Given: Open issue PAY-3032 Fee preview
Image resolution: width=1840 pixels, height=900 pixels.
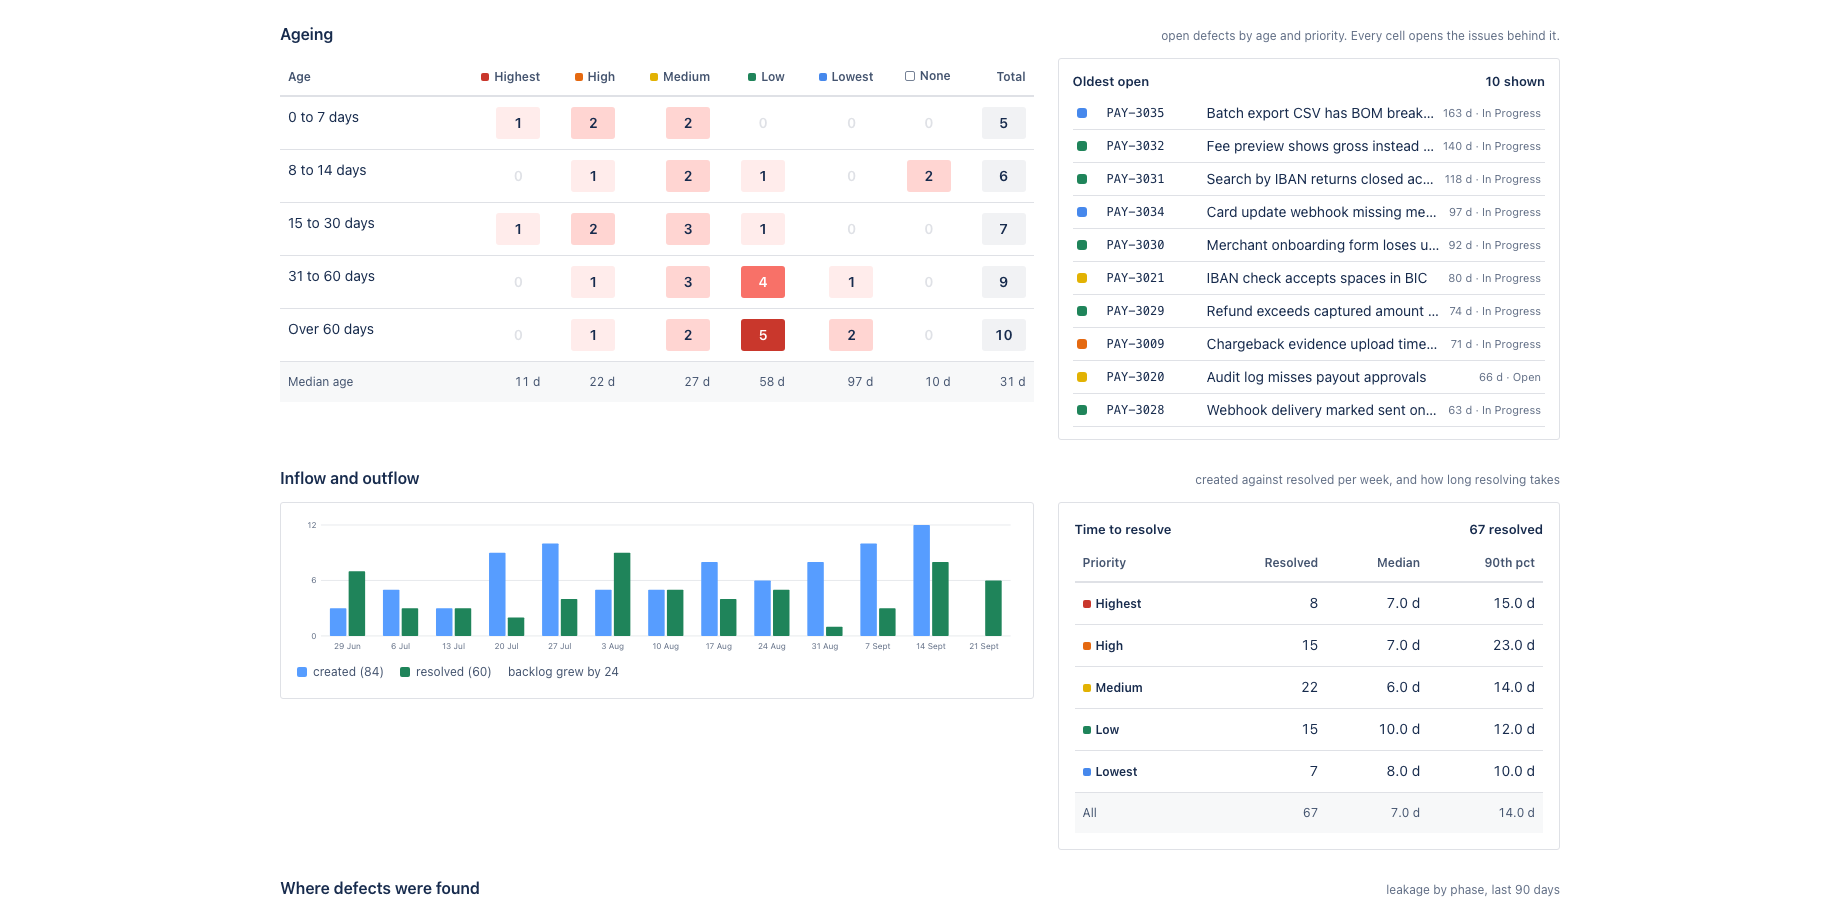Looking at the screenshot, I should pos(1308,146).
